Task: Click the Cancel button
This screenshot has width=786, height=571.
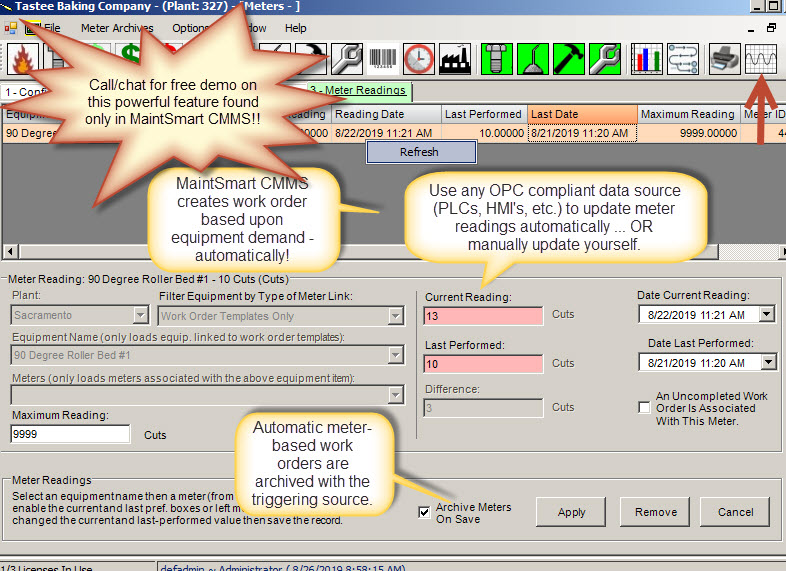Action: coord(735,512)
